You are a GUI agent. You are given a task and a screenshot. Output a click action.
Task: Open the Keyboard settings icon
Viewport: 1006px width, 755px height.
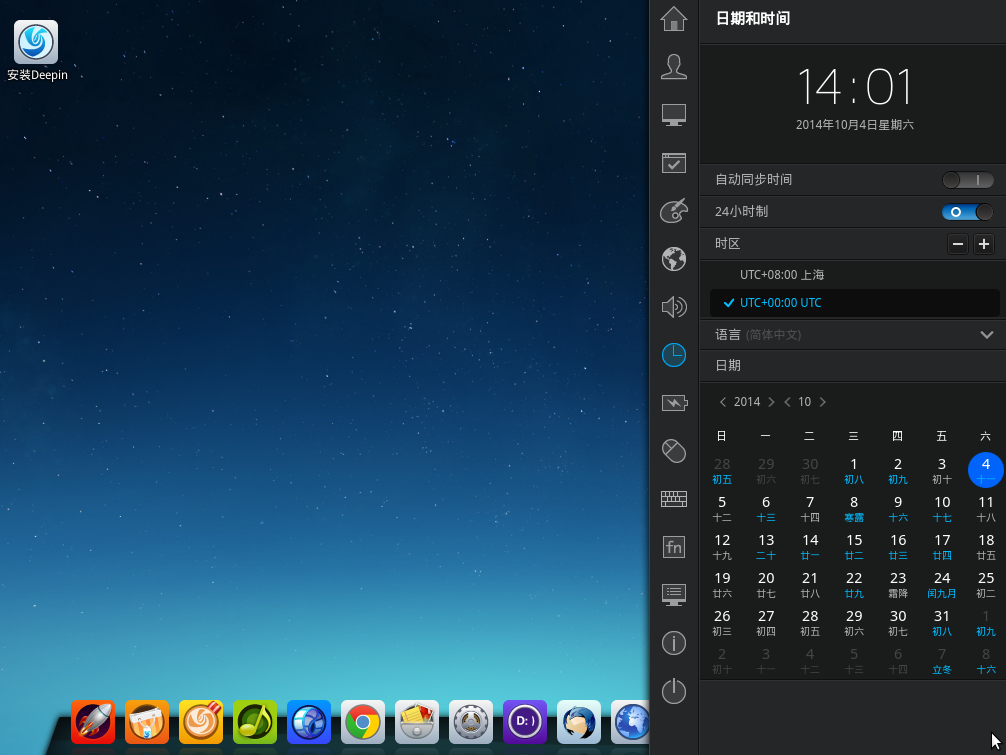click(x=674, y=499)
